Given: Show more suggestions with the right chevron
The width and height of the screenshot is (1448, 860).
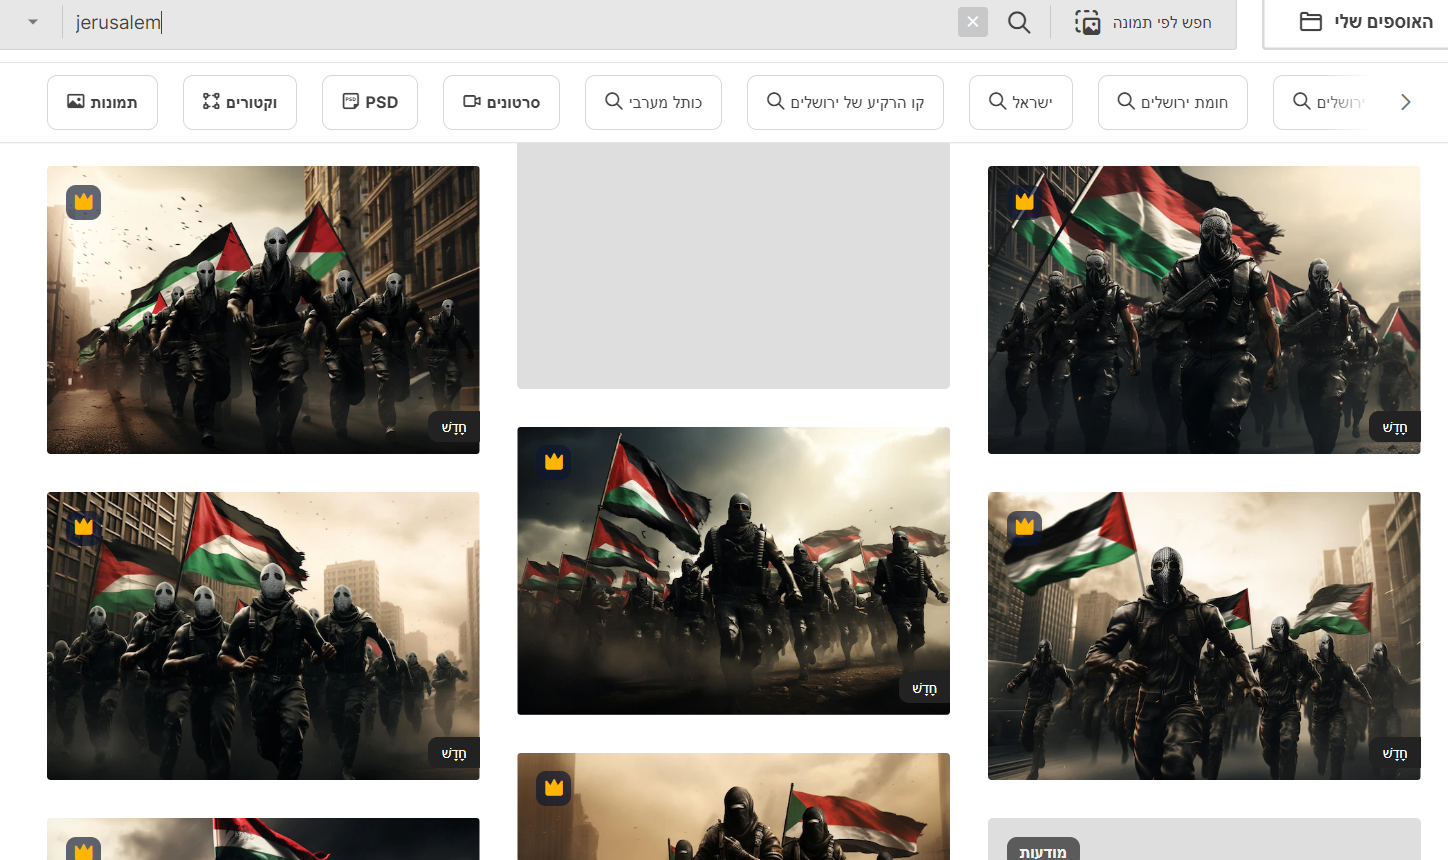Looking at the screenshot, I should (1406, 102).
